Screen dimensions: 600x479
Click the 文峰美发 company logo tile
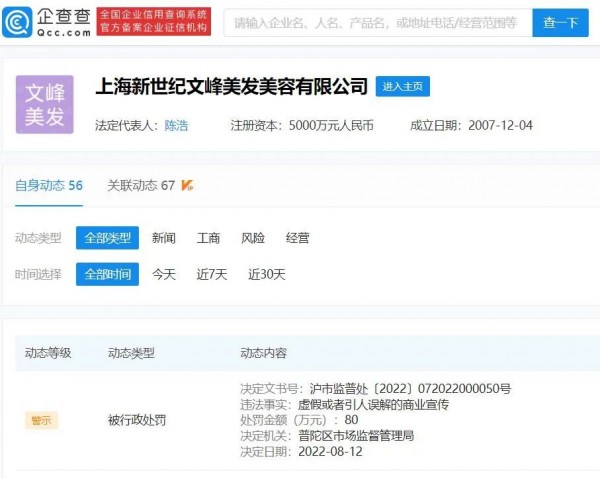click(x=44, y=104)
